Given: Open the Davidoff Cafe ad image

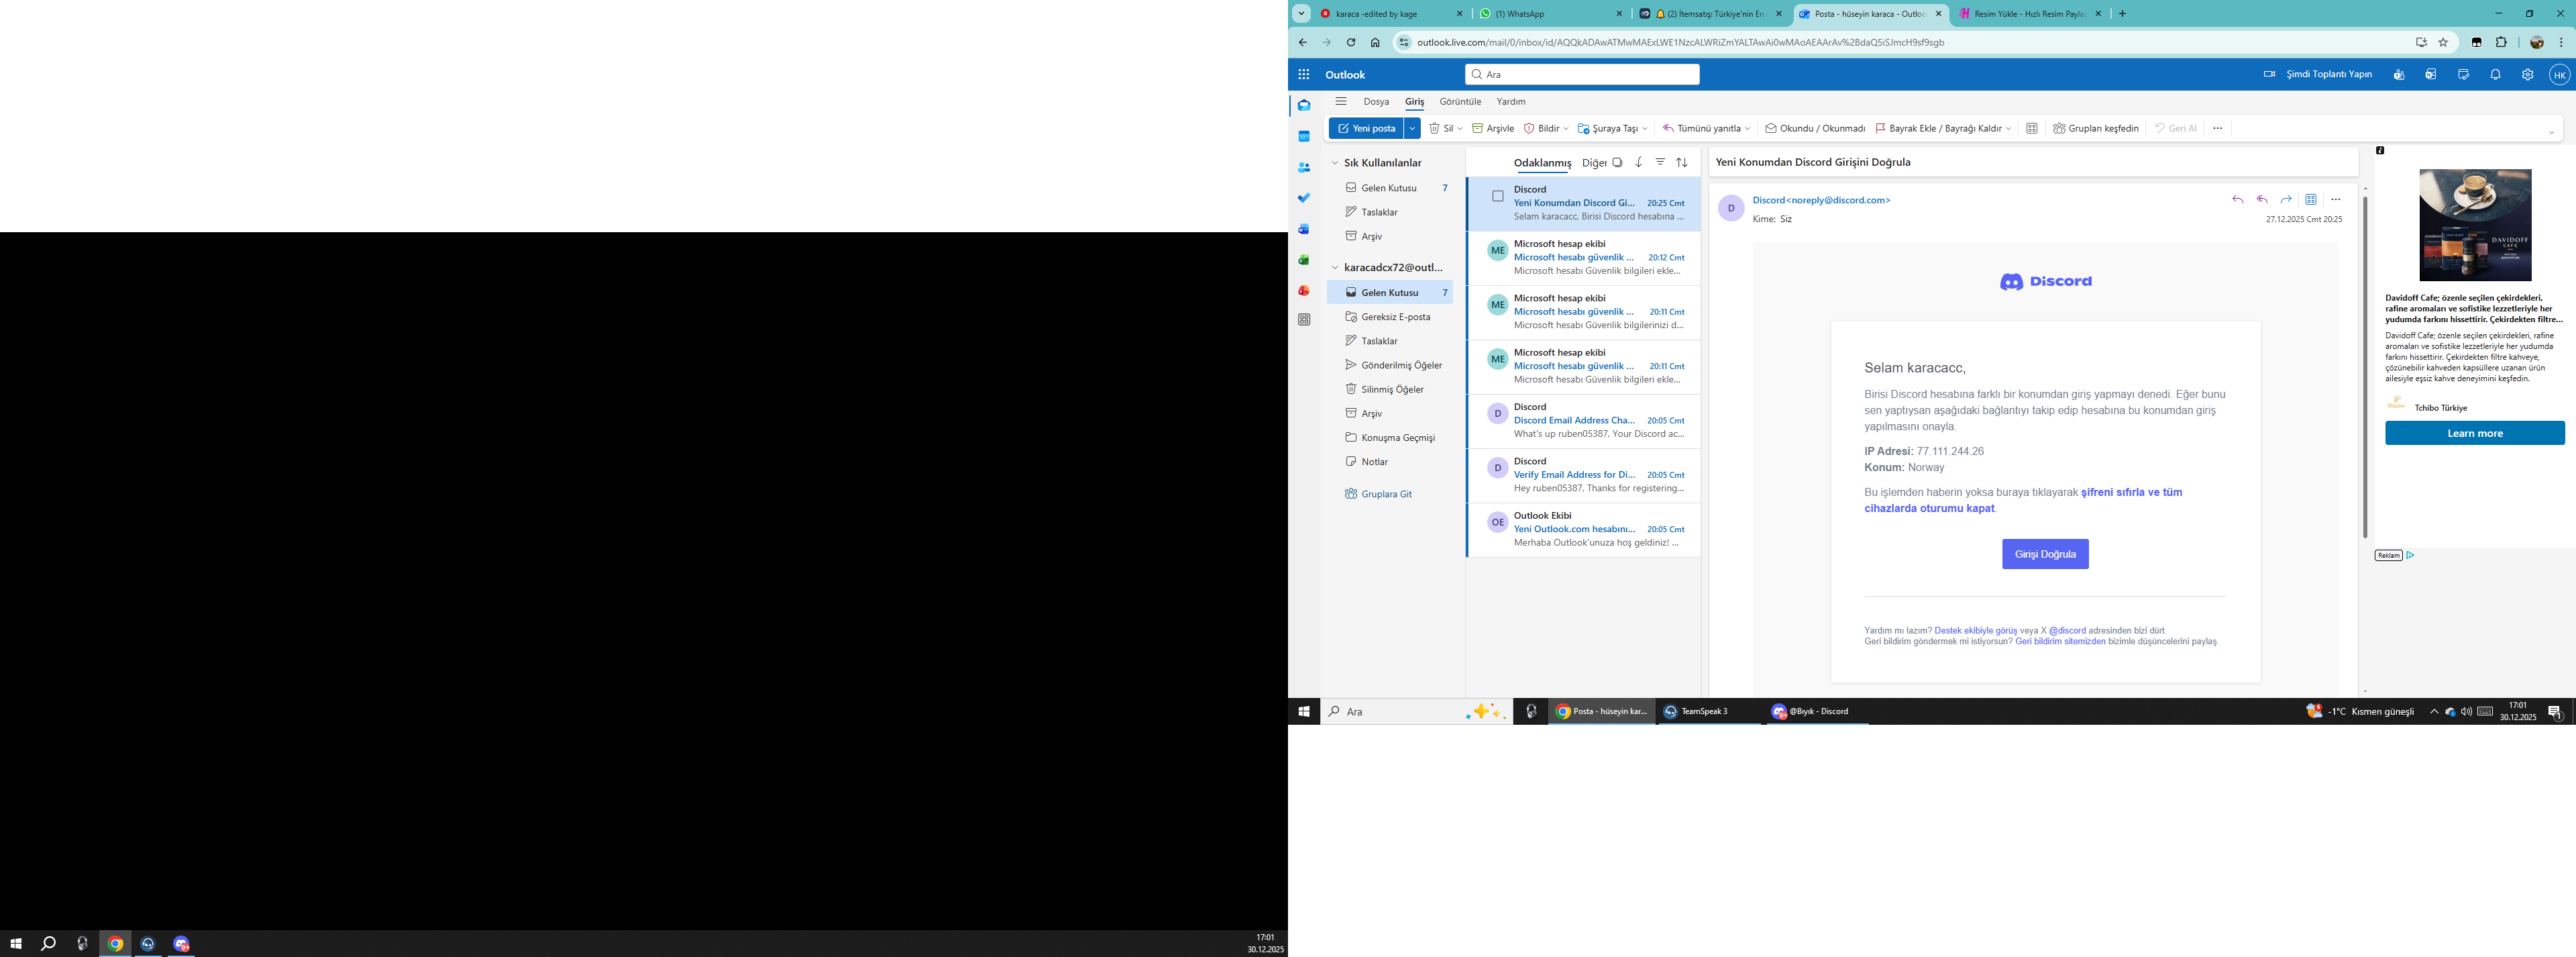Looking at the screenshot, I should pos(2475,225).
